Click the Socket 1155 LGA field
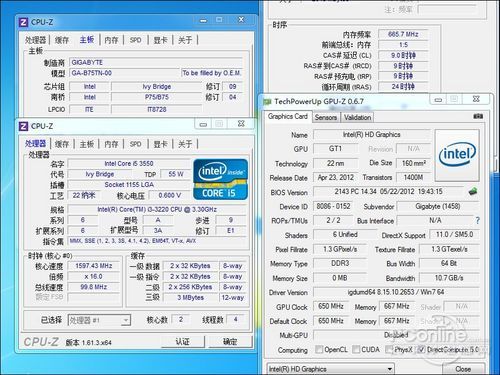 129,185
